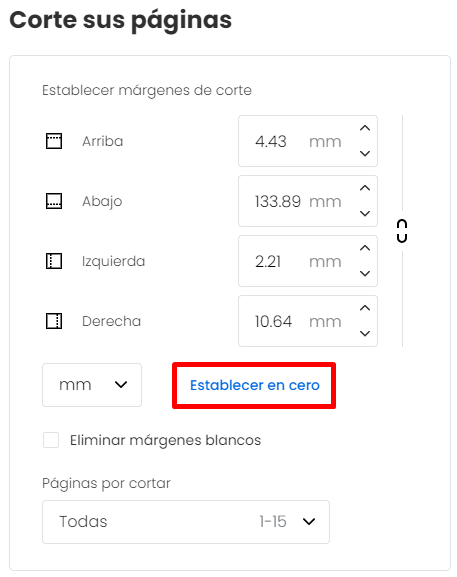Screen dimensions: 457x577
Task: Increase the Arriba margin with up arrow
Action: (365, 128)
